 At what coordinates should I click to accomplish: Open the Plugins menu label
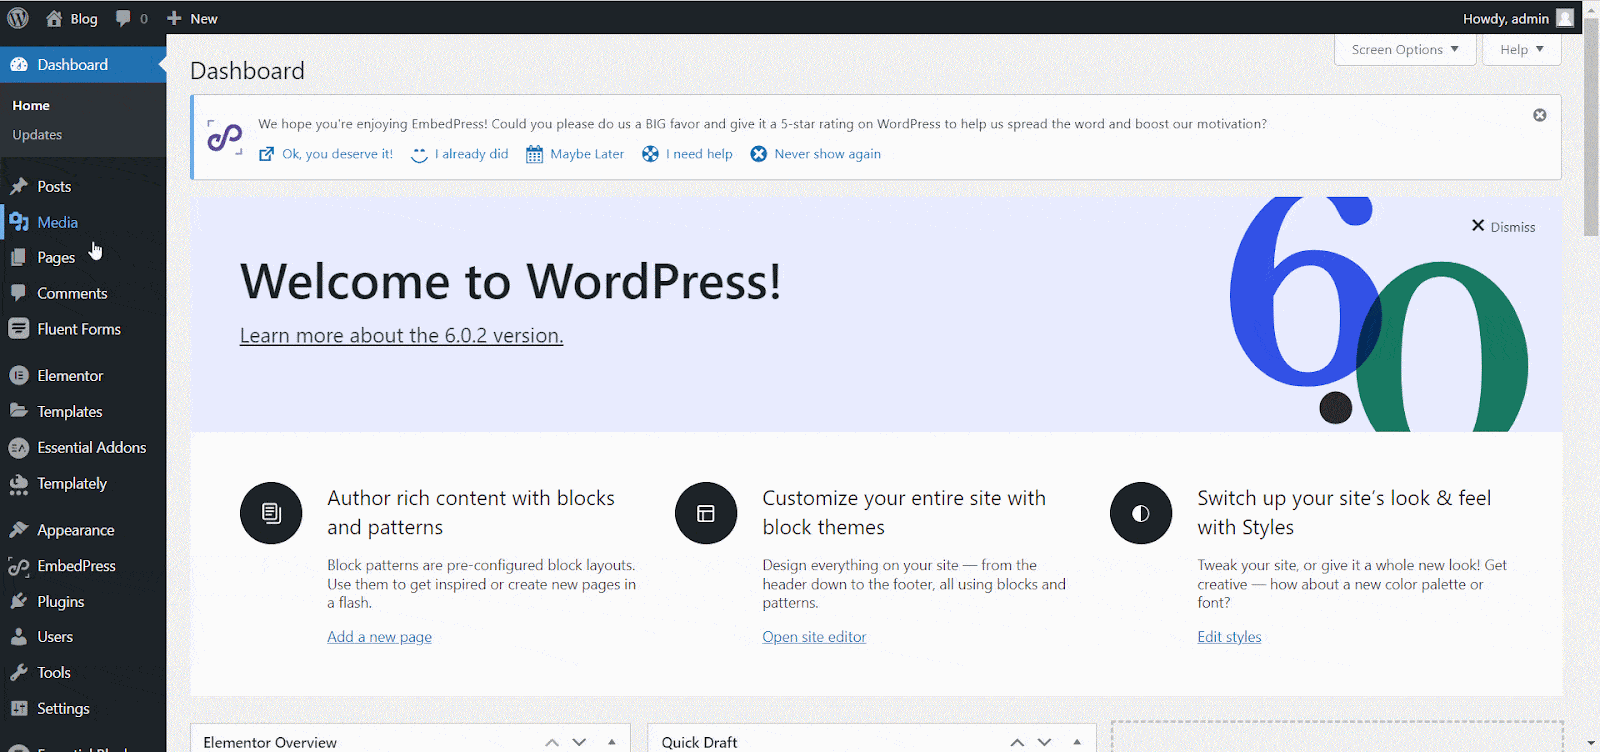61,602
